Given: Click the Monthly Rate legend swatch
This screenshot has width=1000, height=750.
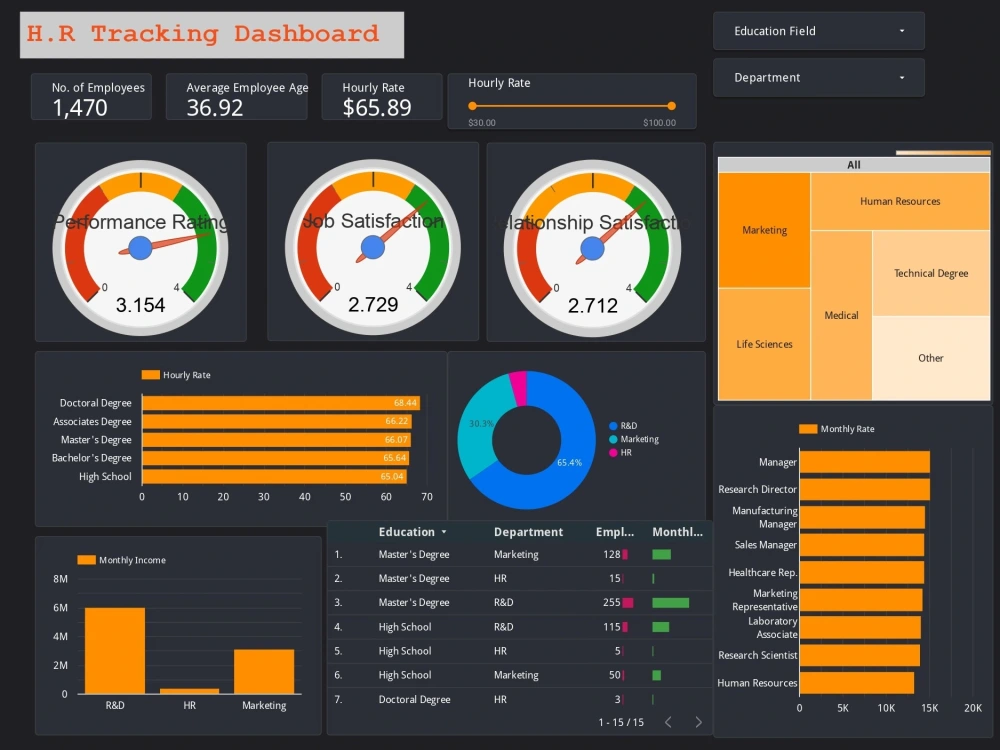Looking at the screenshot, I should (806, 428).
